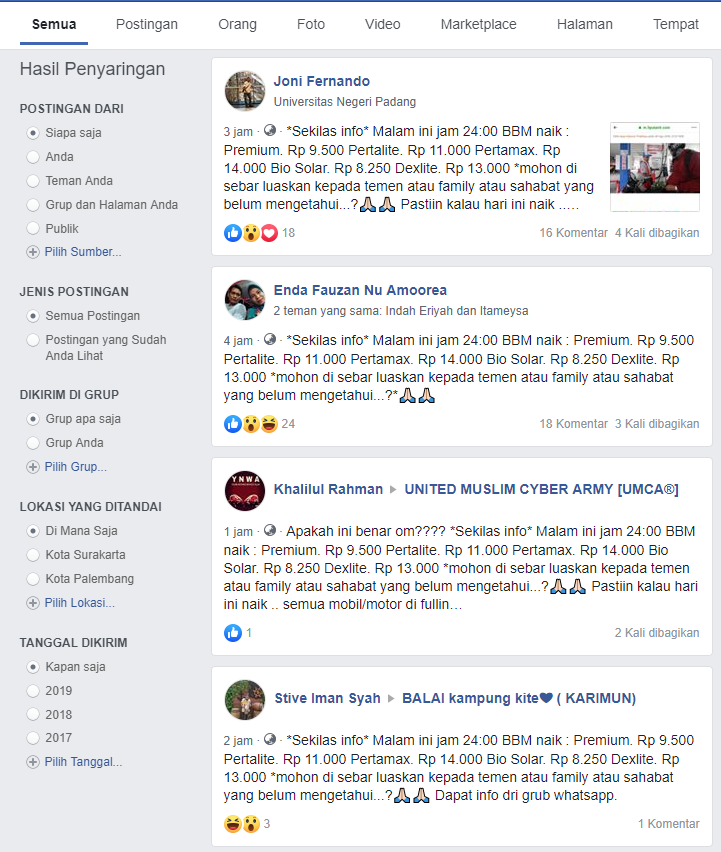The width and height of the screenshot is (721, 852).
Task: Open Joni Fernando's profile picture
Action: [x=244, y=91]
